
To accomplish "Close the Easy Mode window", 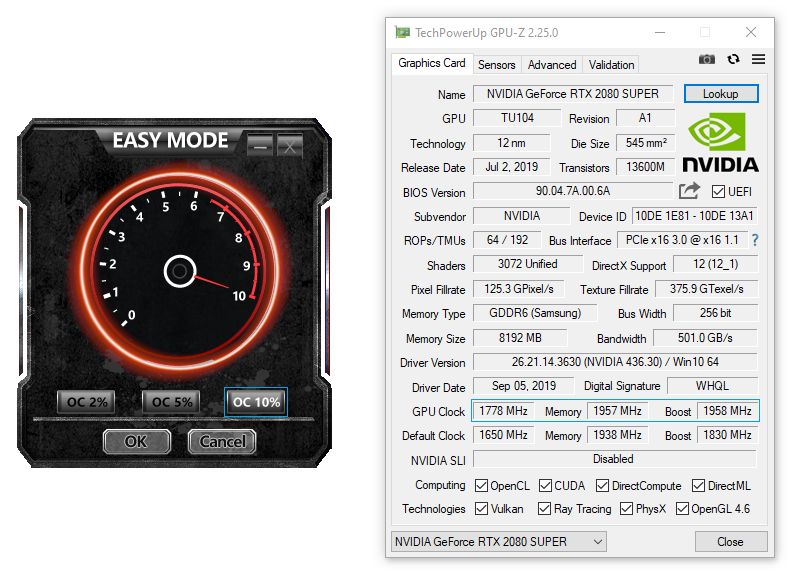I will (x=290, y=147).
